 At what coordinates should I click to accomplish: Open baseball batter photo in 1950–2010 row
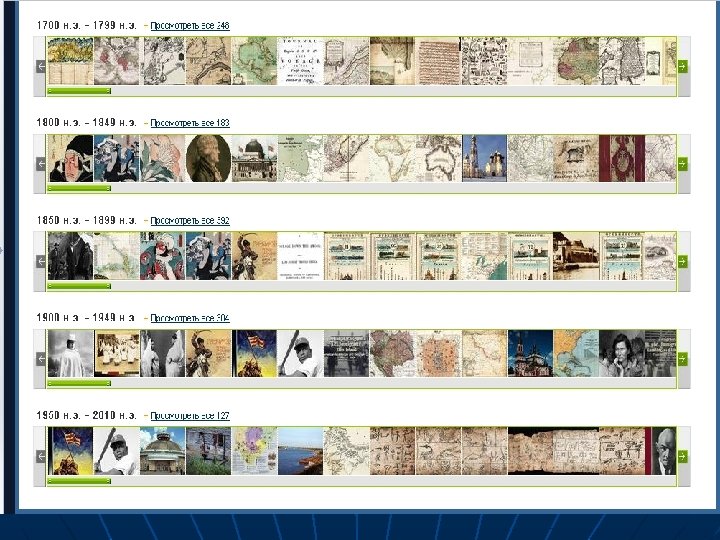tap(116, 451)
